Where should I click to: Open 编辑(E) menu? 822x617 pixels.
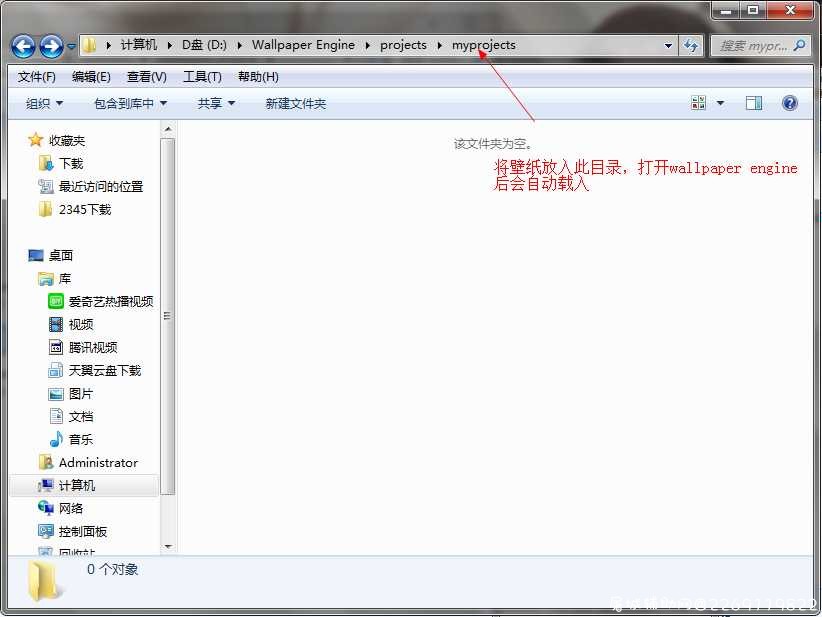click(91, 77)
